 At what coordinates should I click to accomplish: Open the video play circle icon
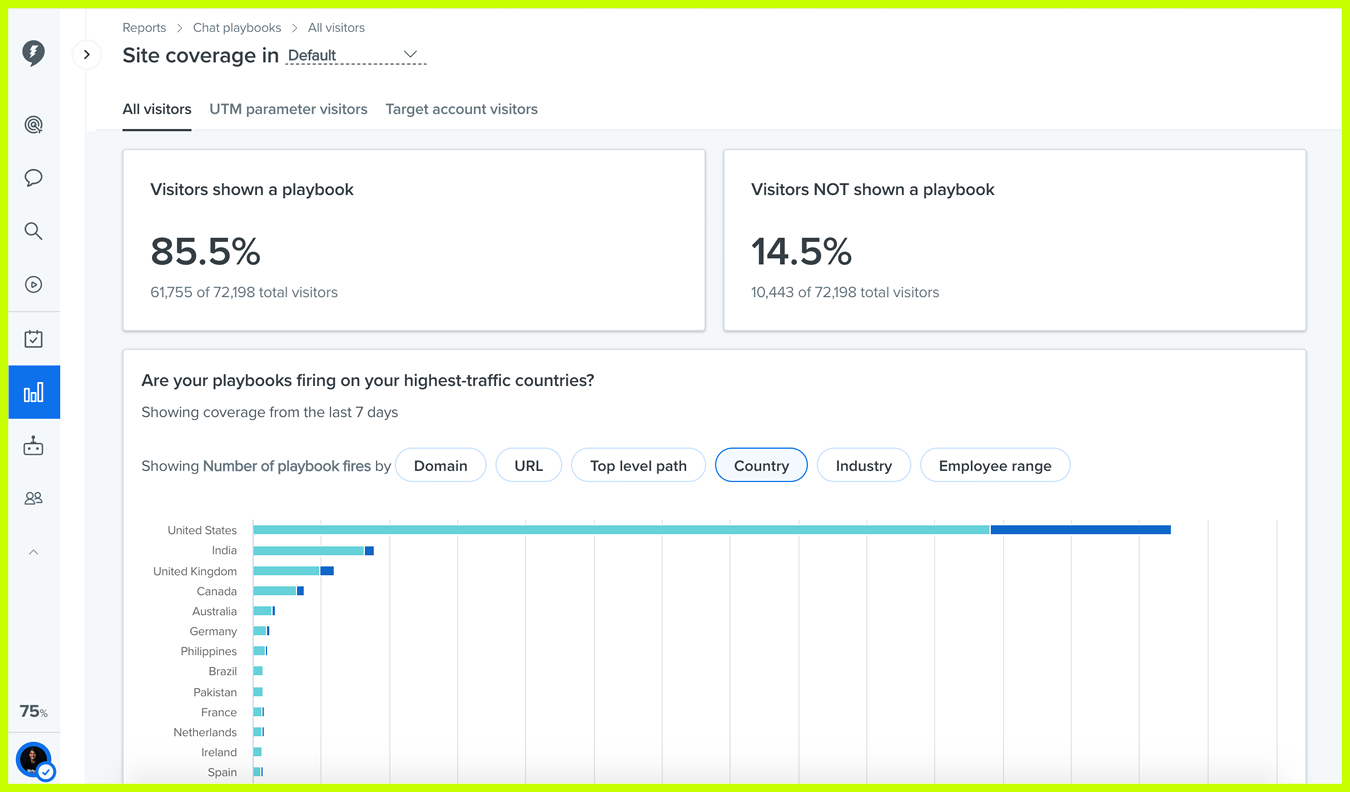pyautogui.click(x=33, y=285)
